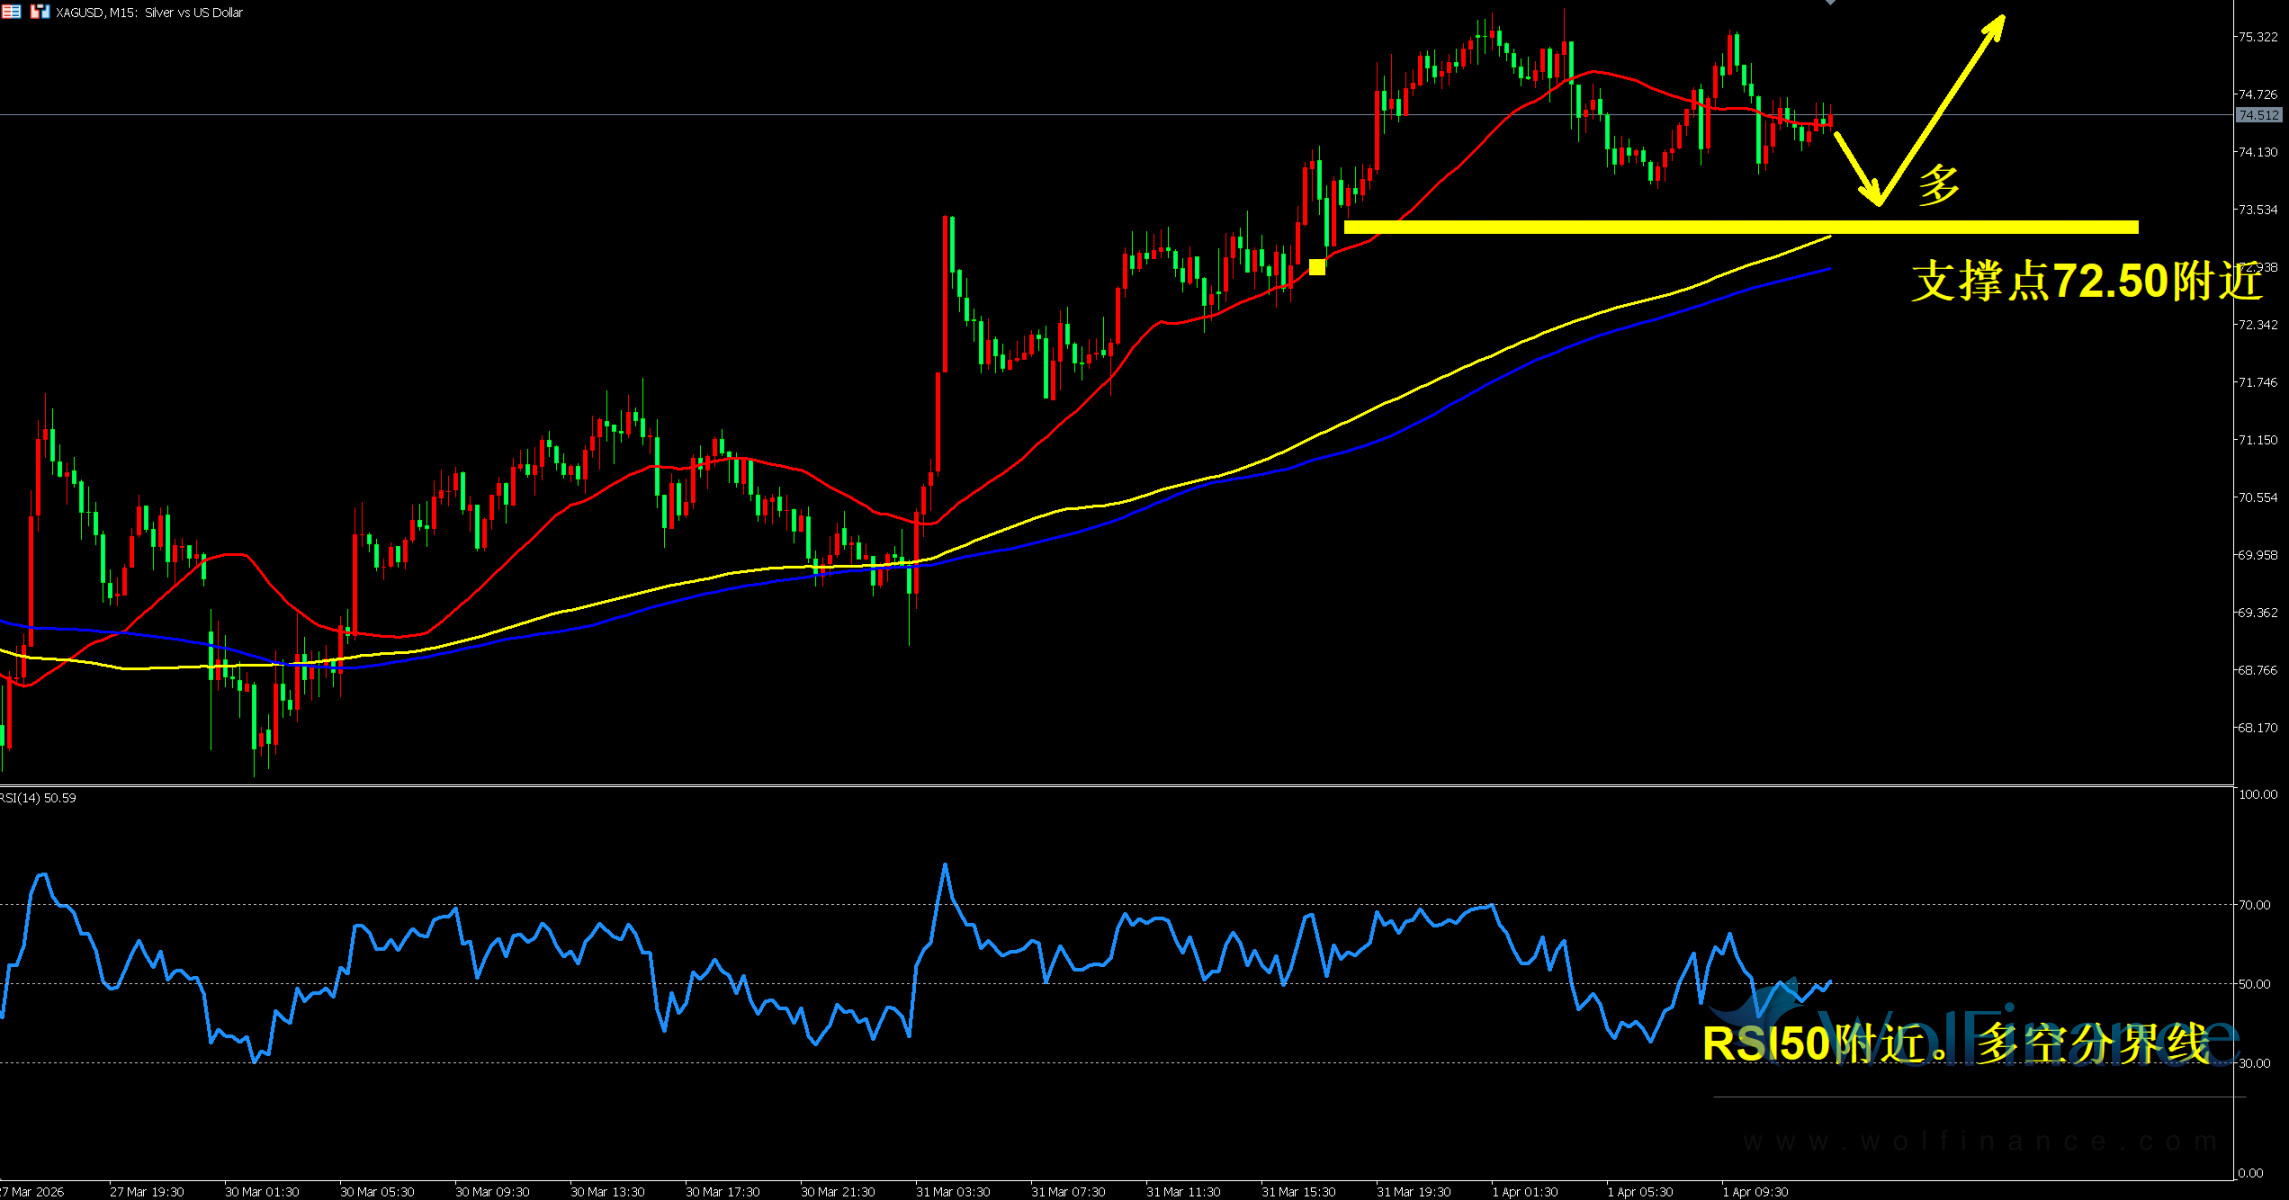
Task: Click the www.wolfinance.com watermark link
Action: point(1980,1141)
